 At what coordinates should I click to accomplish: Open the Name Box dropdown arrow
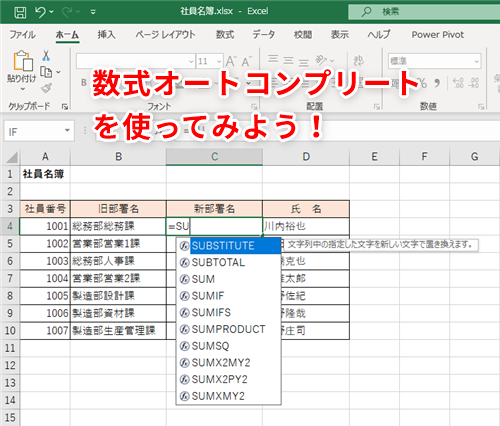click(67, 131)
